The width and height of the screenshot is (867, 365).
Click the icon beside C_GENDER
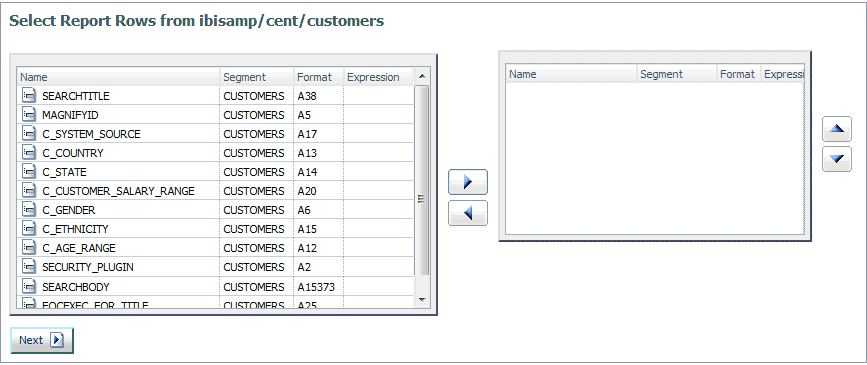[29, 210]
